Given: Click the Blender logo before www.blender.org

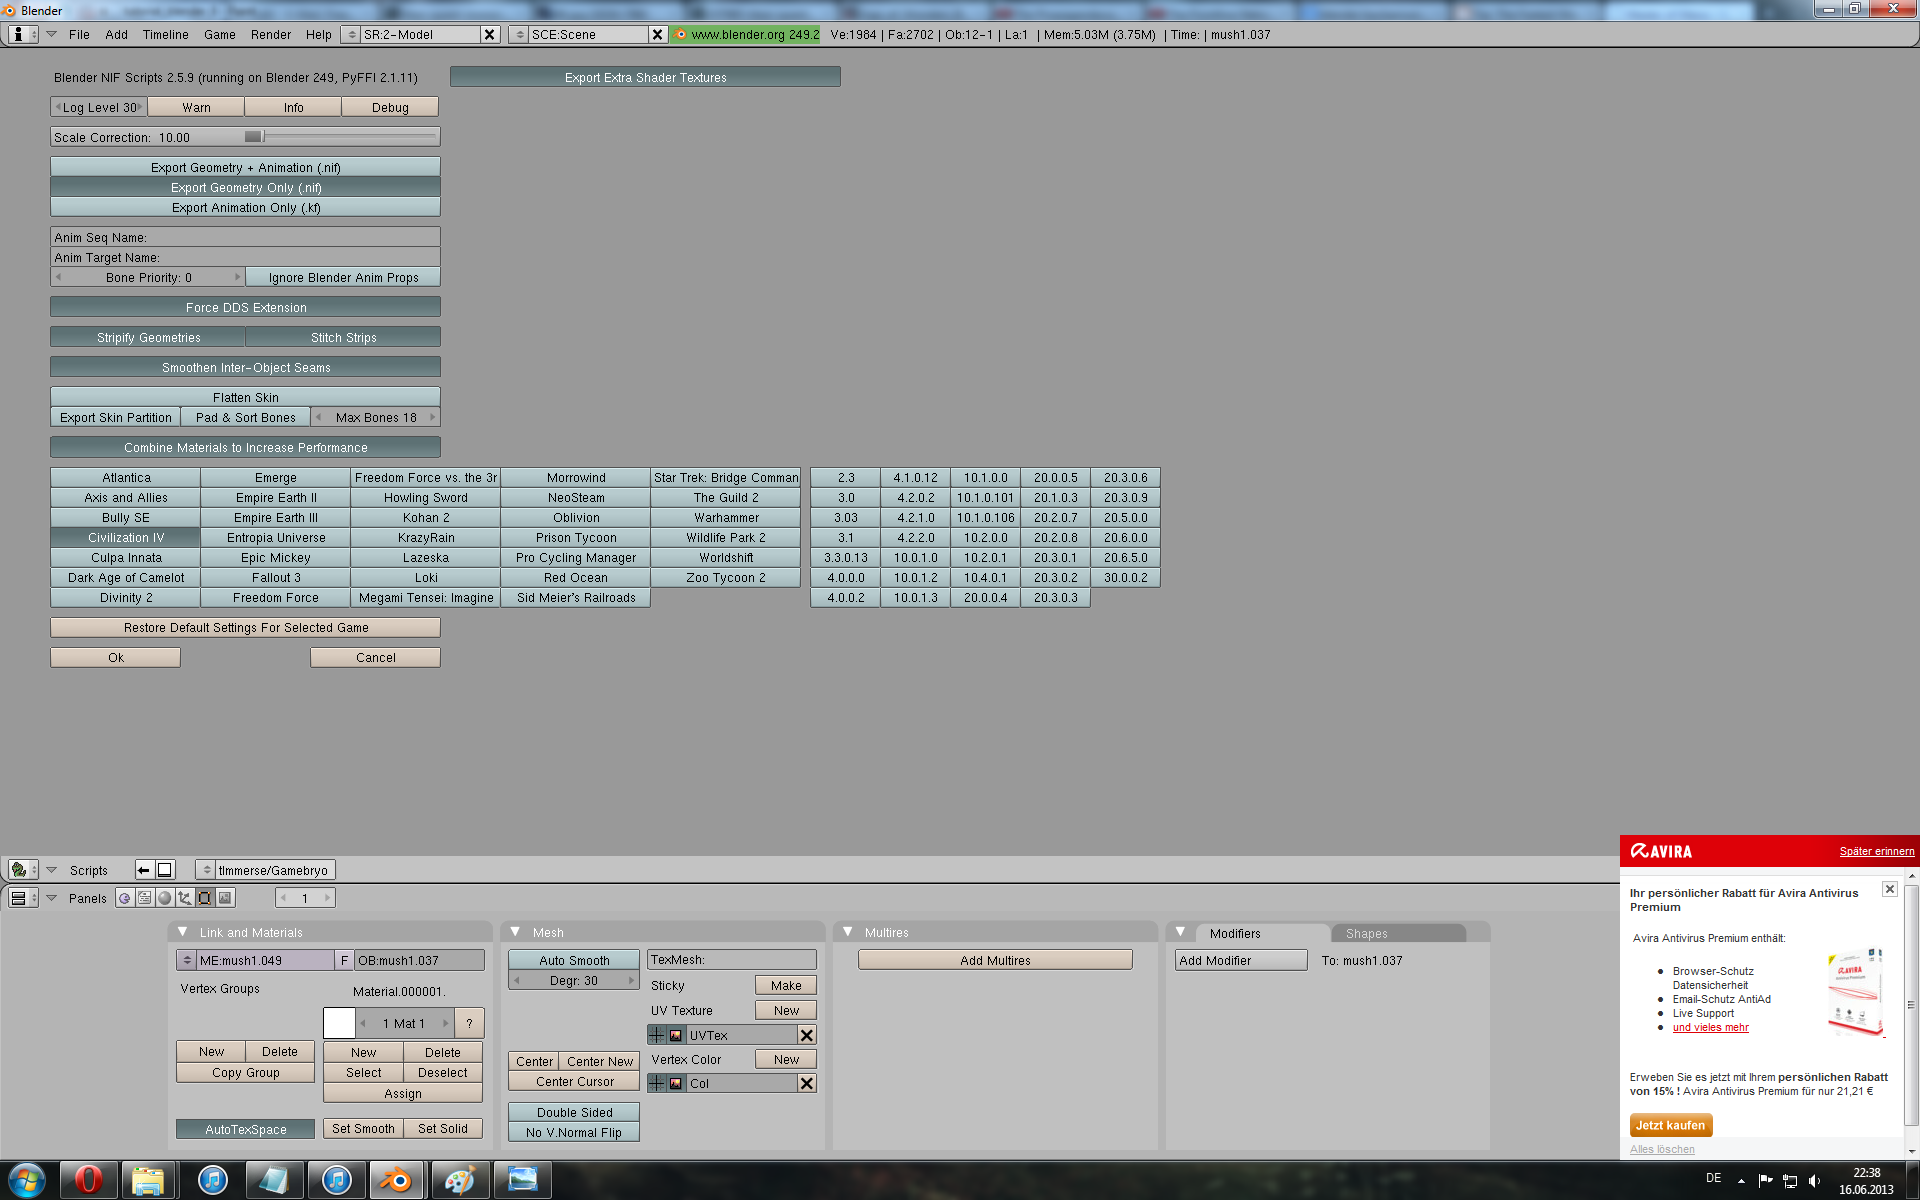Looking at the screenshot, I should 681,34.
